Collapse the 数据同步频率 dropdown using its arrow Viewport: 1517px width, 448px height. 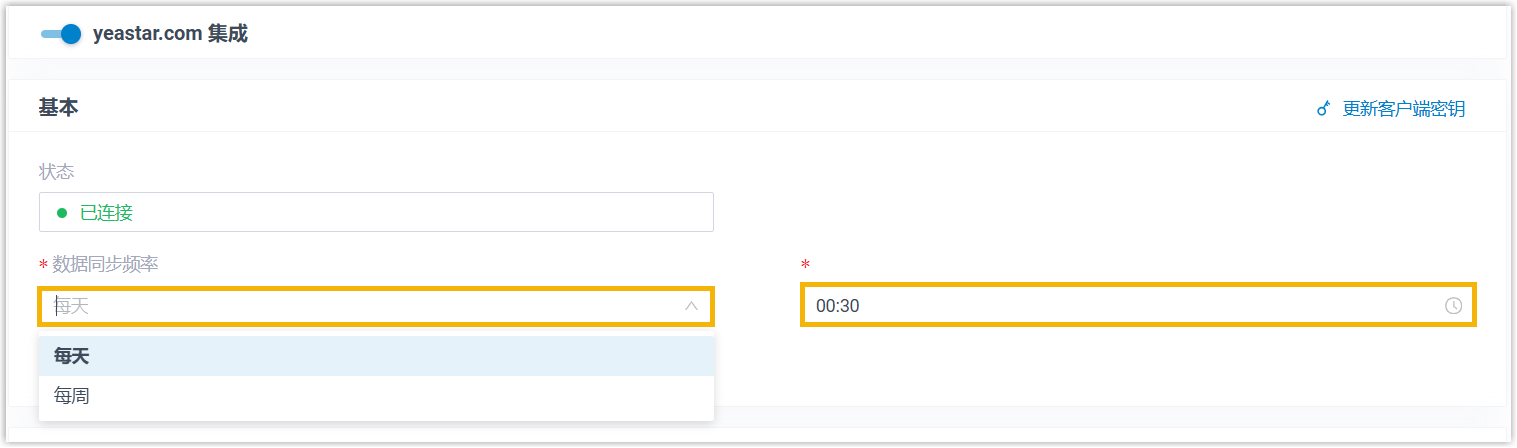coord(691,306)
